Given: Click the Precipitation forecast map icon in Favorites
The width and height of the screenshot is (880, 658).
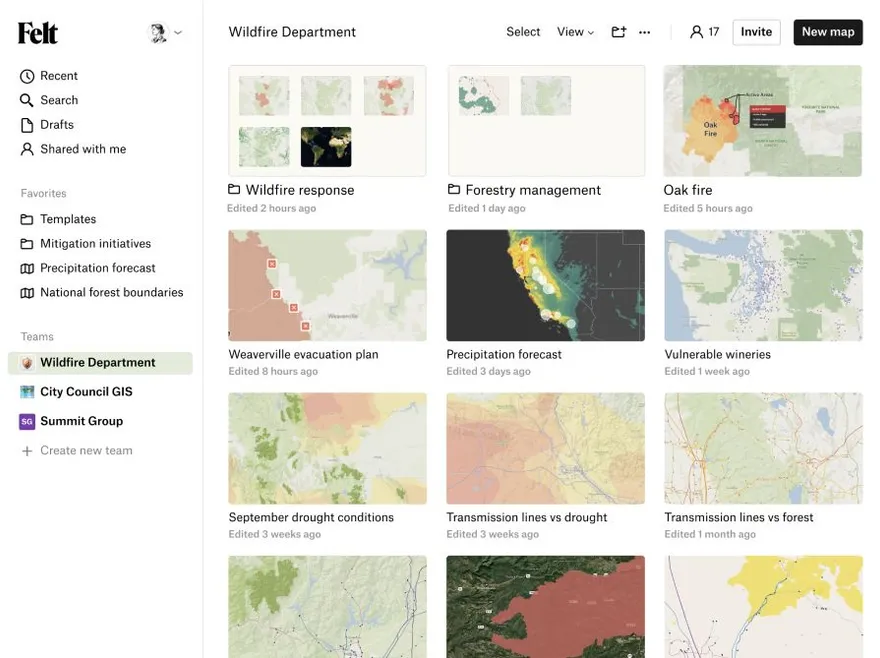Looking at the screenshot, I should [x=27, y=268].
